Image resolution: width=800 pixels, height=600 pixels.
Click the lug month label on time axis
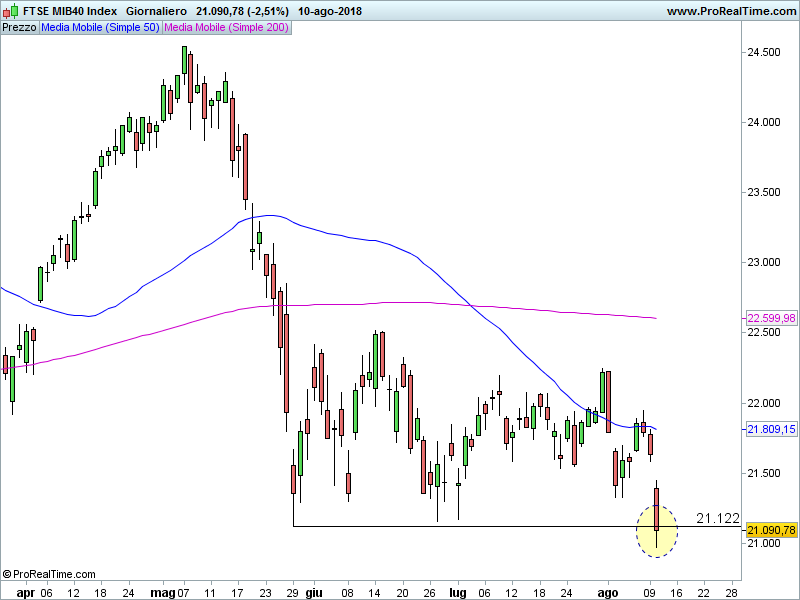tap(458, 593)
